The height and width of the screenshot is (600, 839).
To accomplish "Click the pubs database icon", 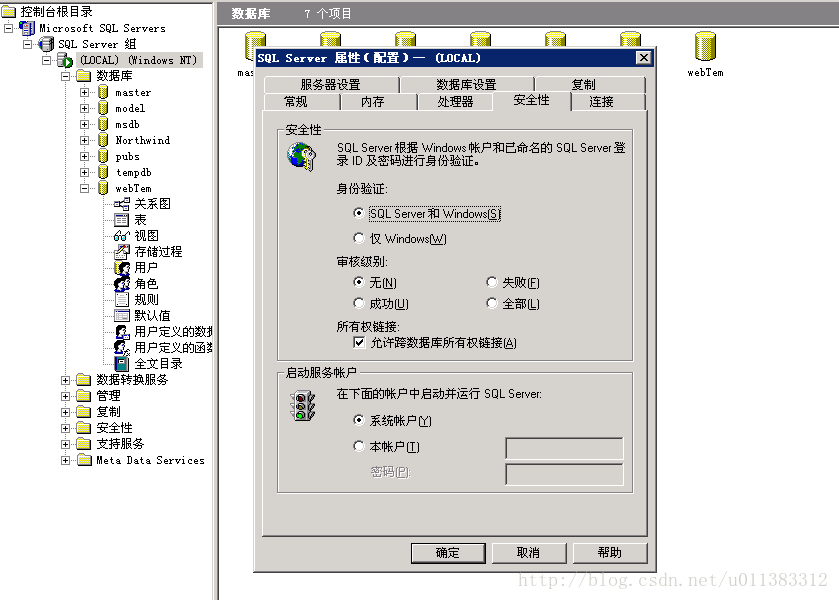I will pos(103,156).
